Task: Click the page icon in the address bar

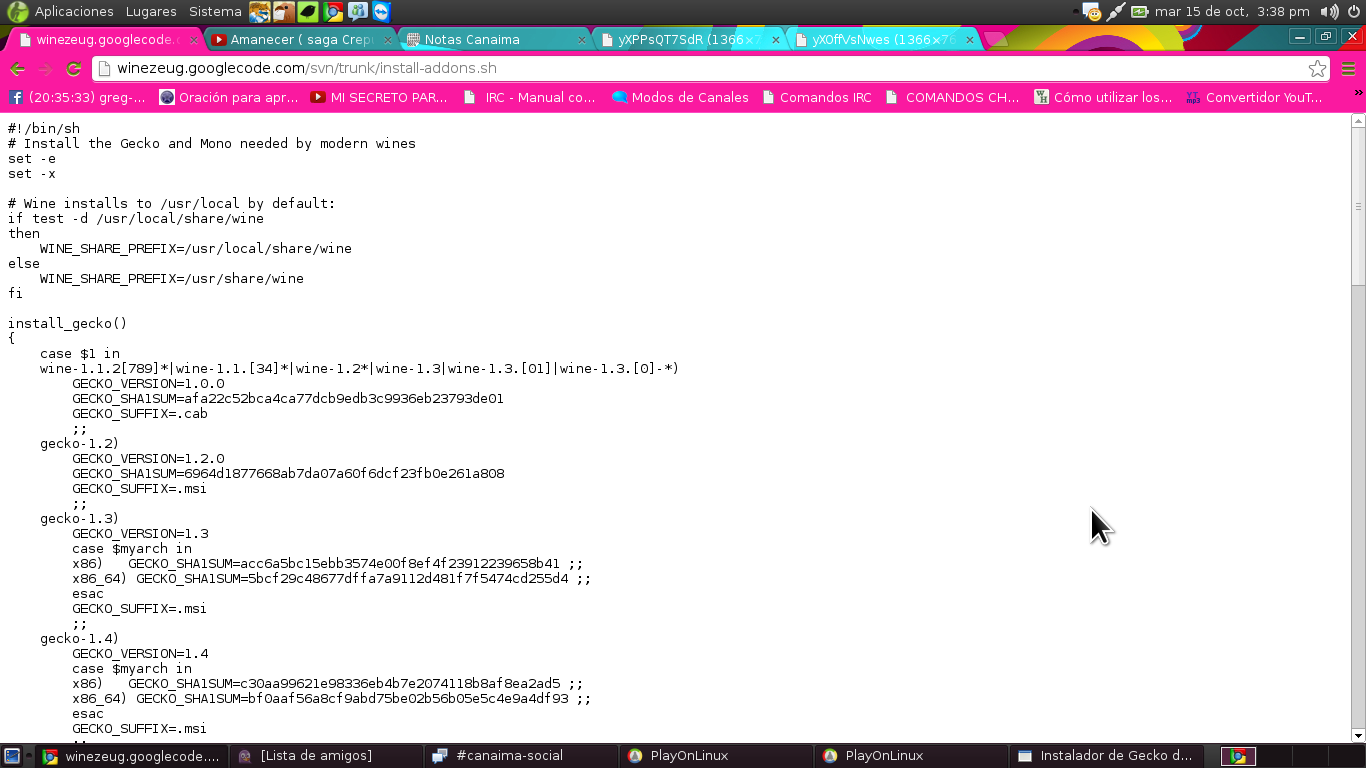Action: pos(104,69)
